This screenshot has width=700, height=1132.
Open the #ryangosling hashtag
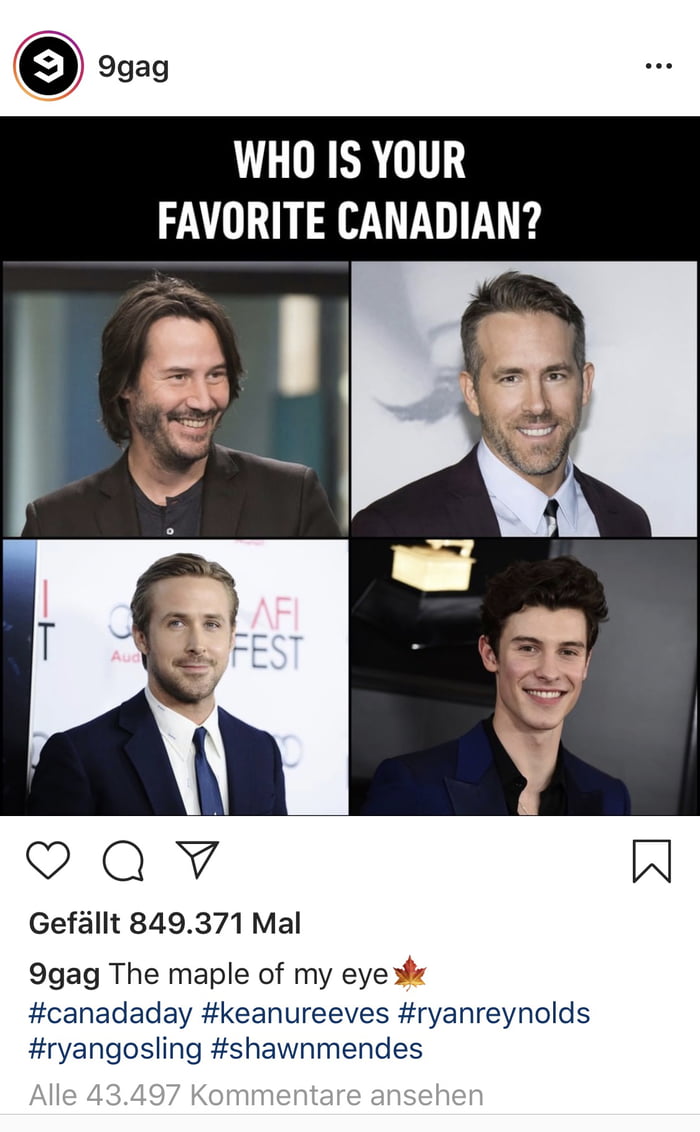click(x=115, y=1048)
